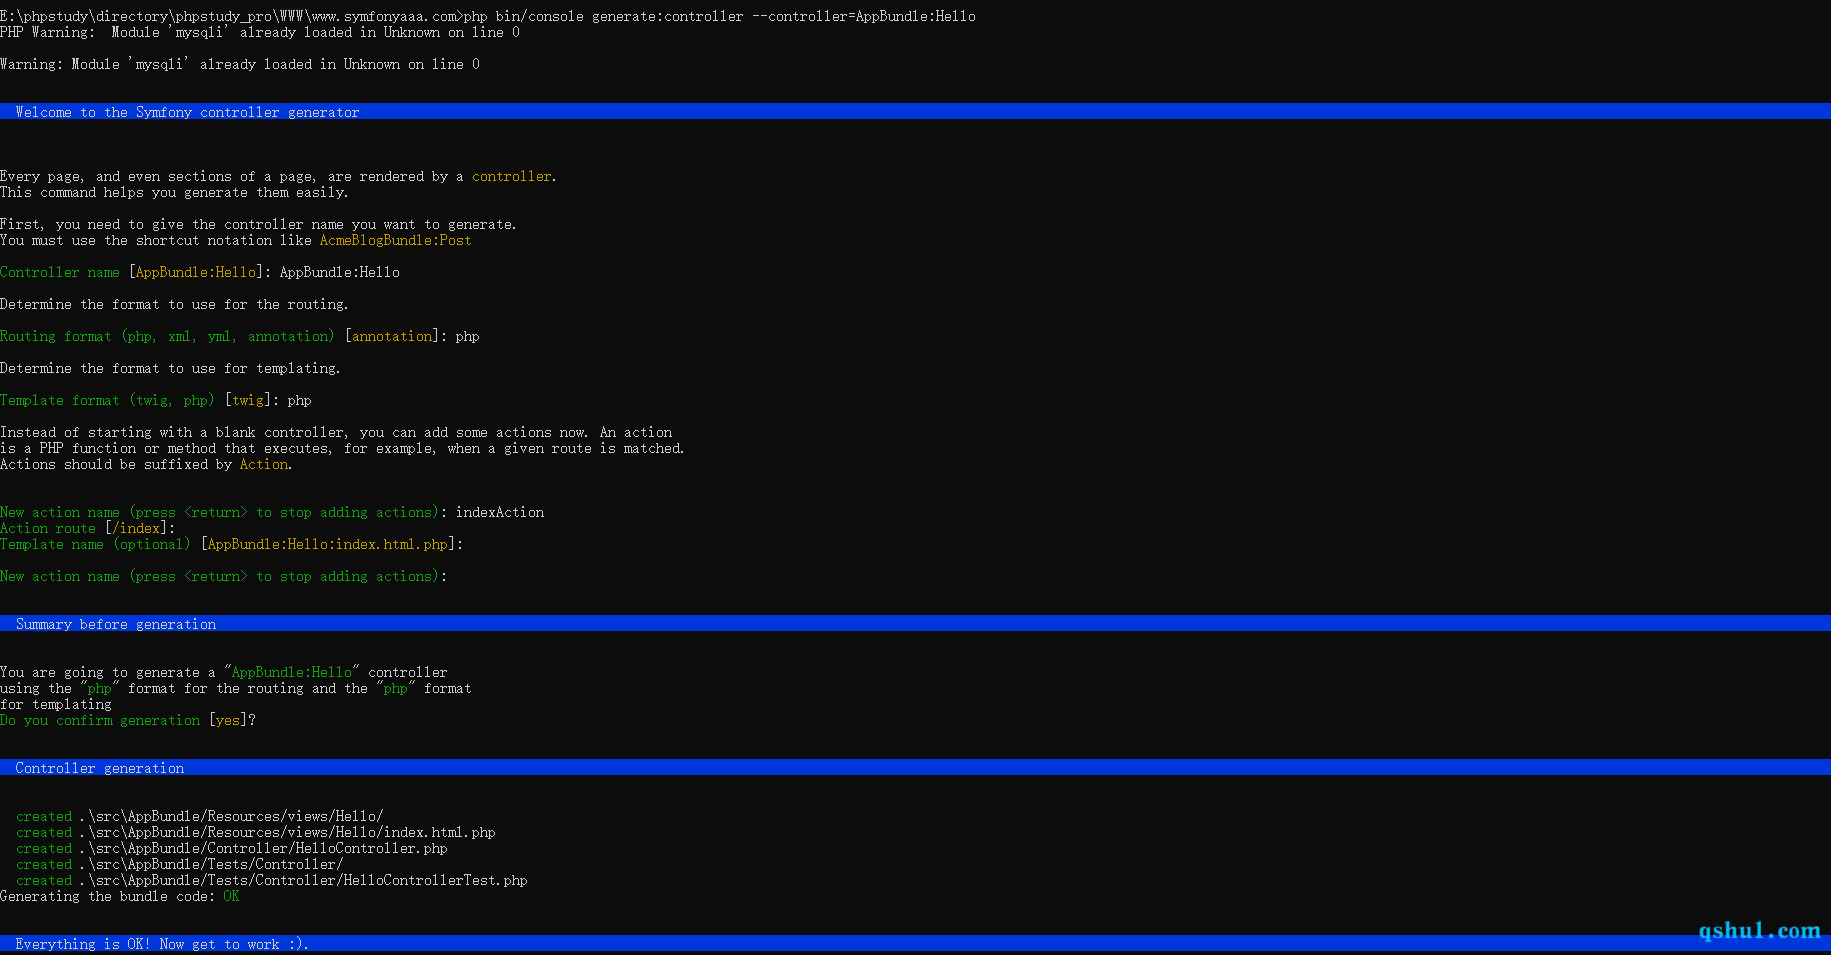Viewport: 1831px width, 955px height.
Task: Click the 'Summary before generation' banner
Action: click(x=915, y=624)
